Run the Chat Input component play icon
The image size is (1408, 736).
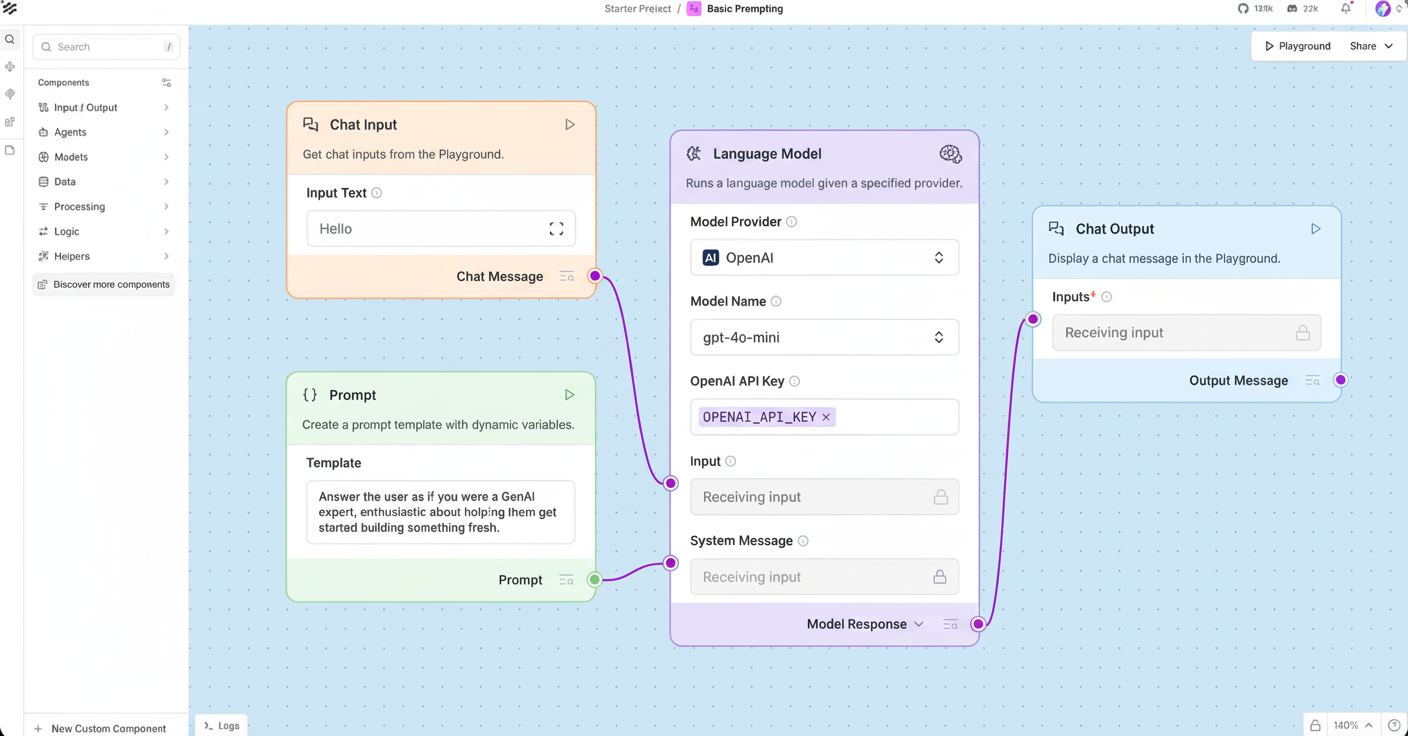coord(570,125)
